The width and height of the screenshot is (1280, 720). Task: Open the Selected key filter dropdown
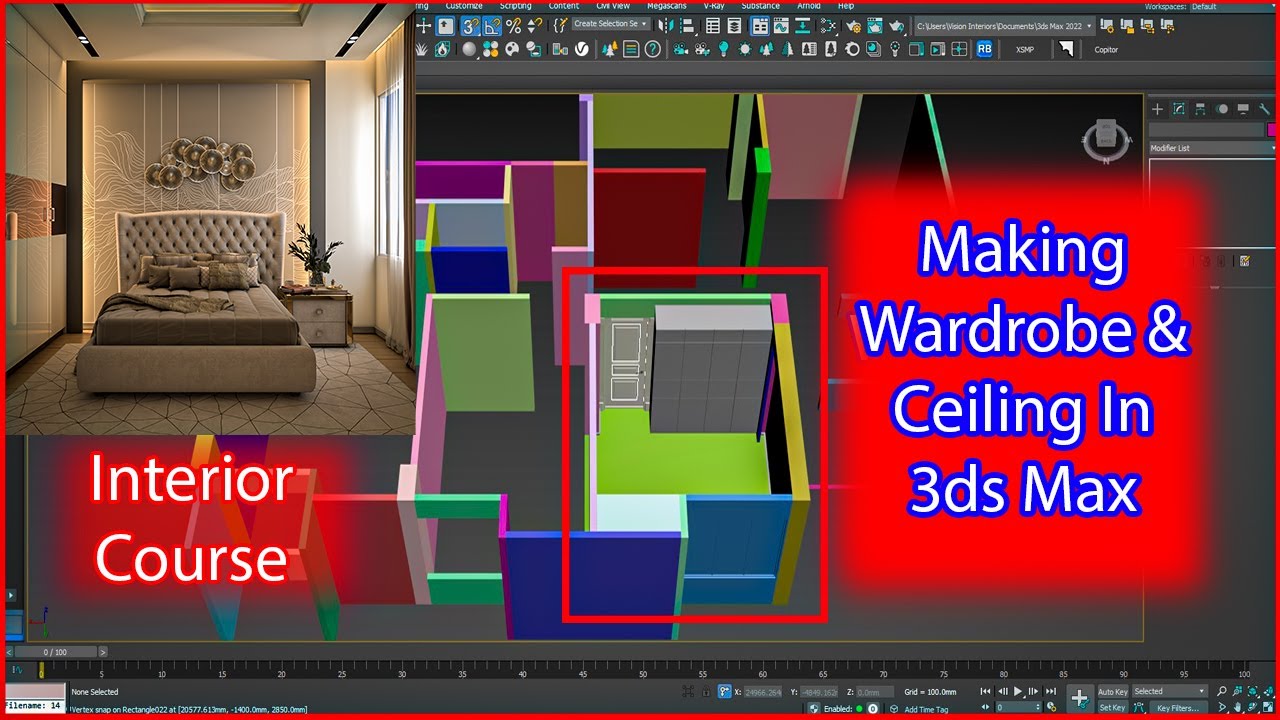click(1170, 691)
